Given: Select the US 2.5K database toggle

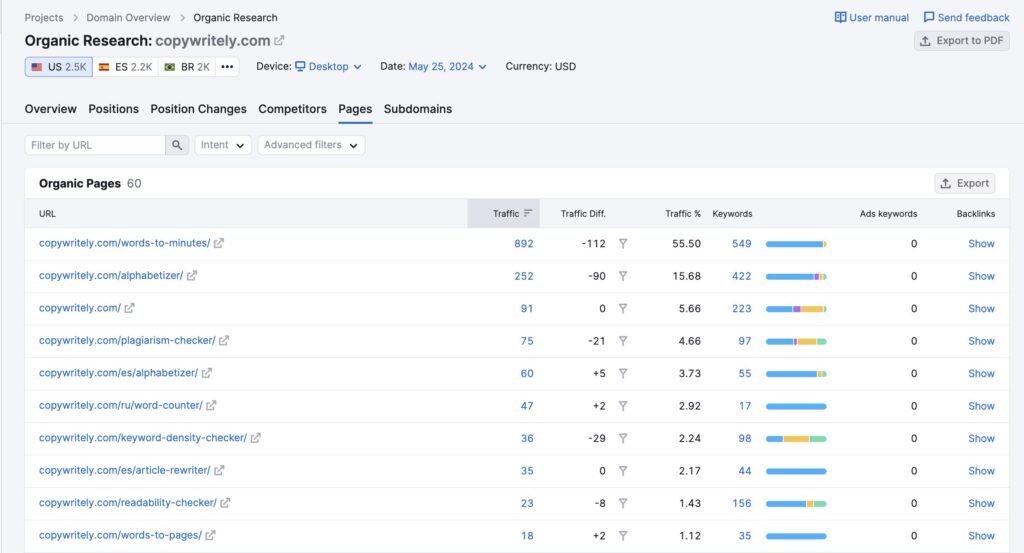Looking at the screenshot, I should pos(59,67).
